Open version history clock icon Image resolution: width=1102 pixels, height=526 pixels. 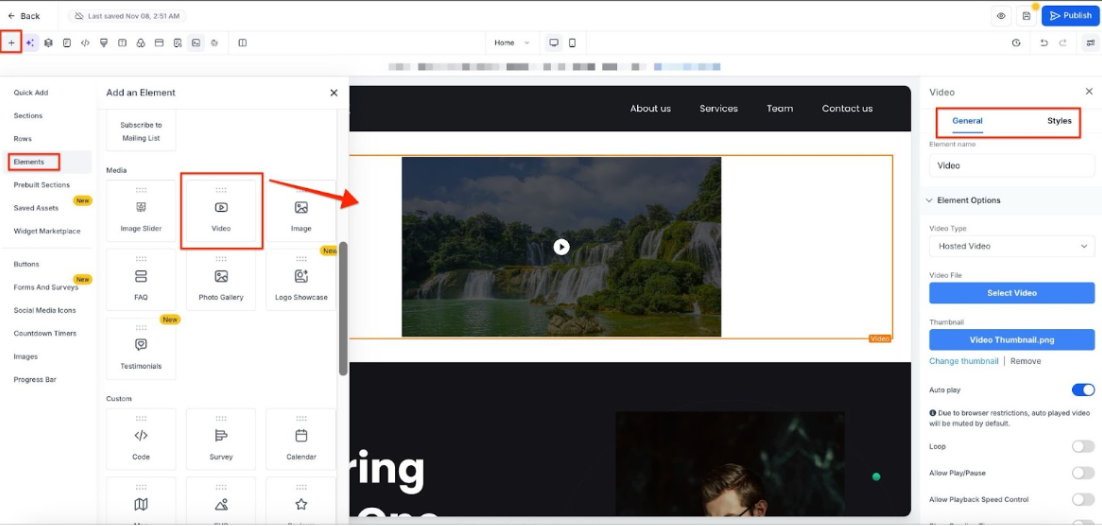point(1016,43)
